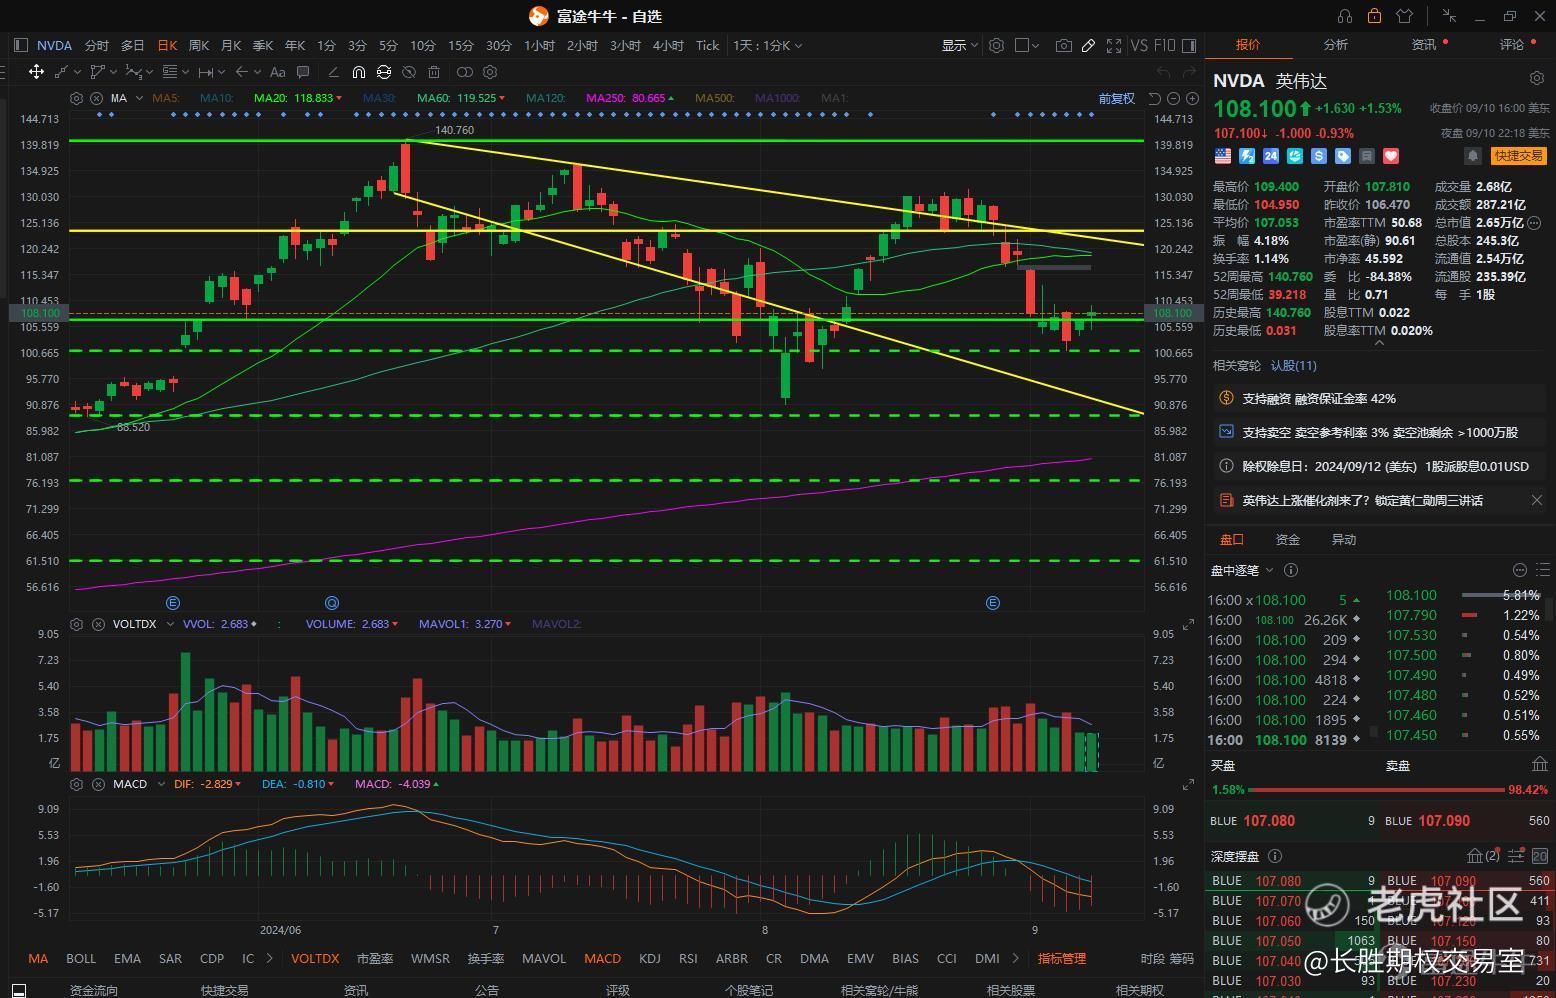1556x998 pixels.
Task: Expand line drawing tool options
Action: pyautogui.click(x=77, y=72)
